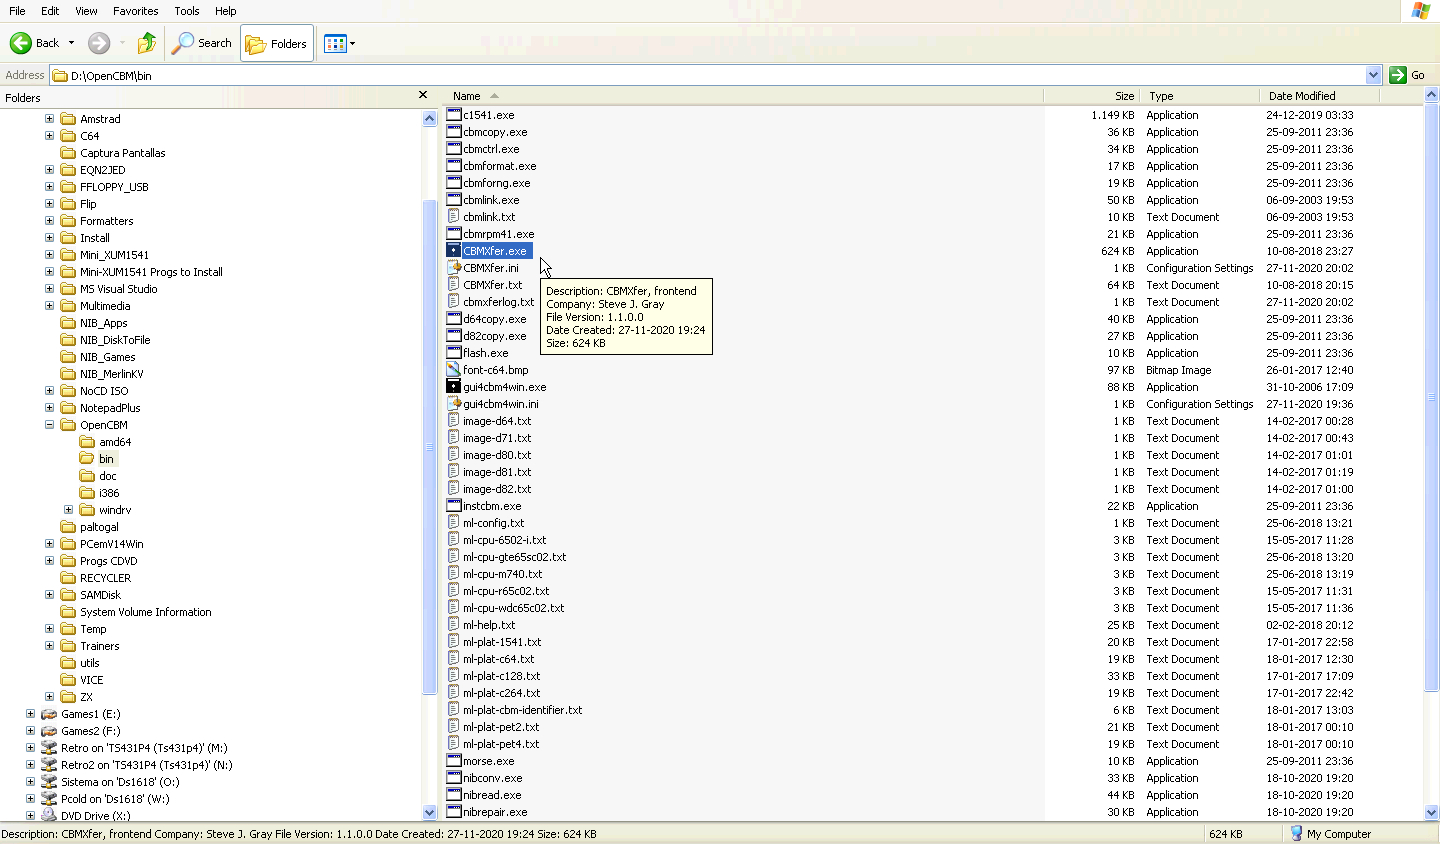Image resolution: width=1440 pixels, height=844 pixels.
Task: Select the instcbm.exe icon
Action: pos(454,506)
